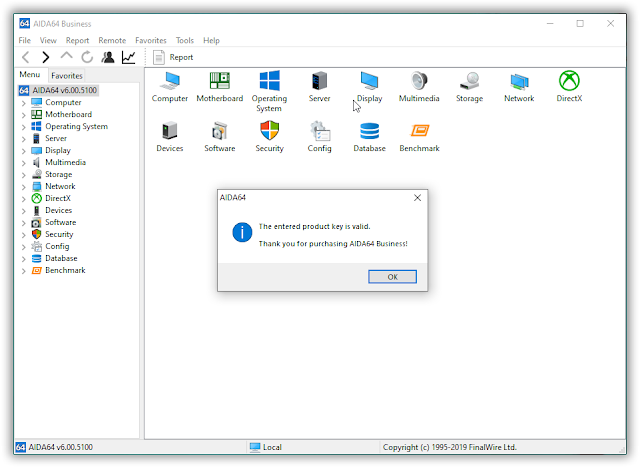Expand the Display tree node

tap(24, 151)
